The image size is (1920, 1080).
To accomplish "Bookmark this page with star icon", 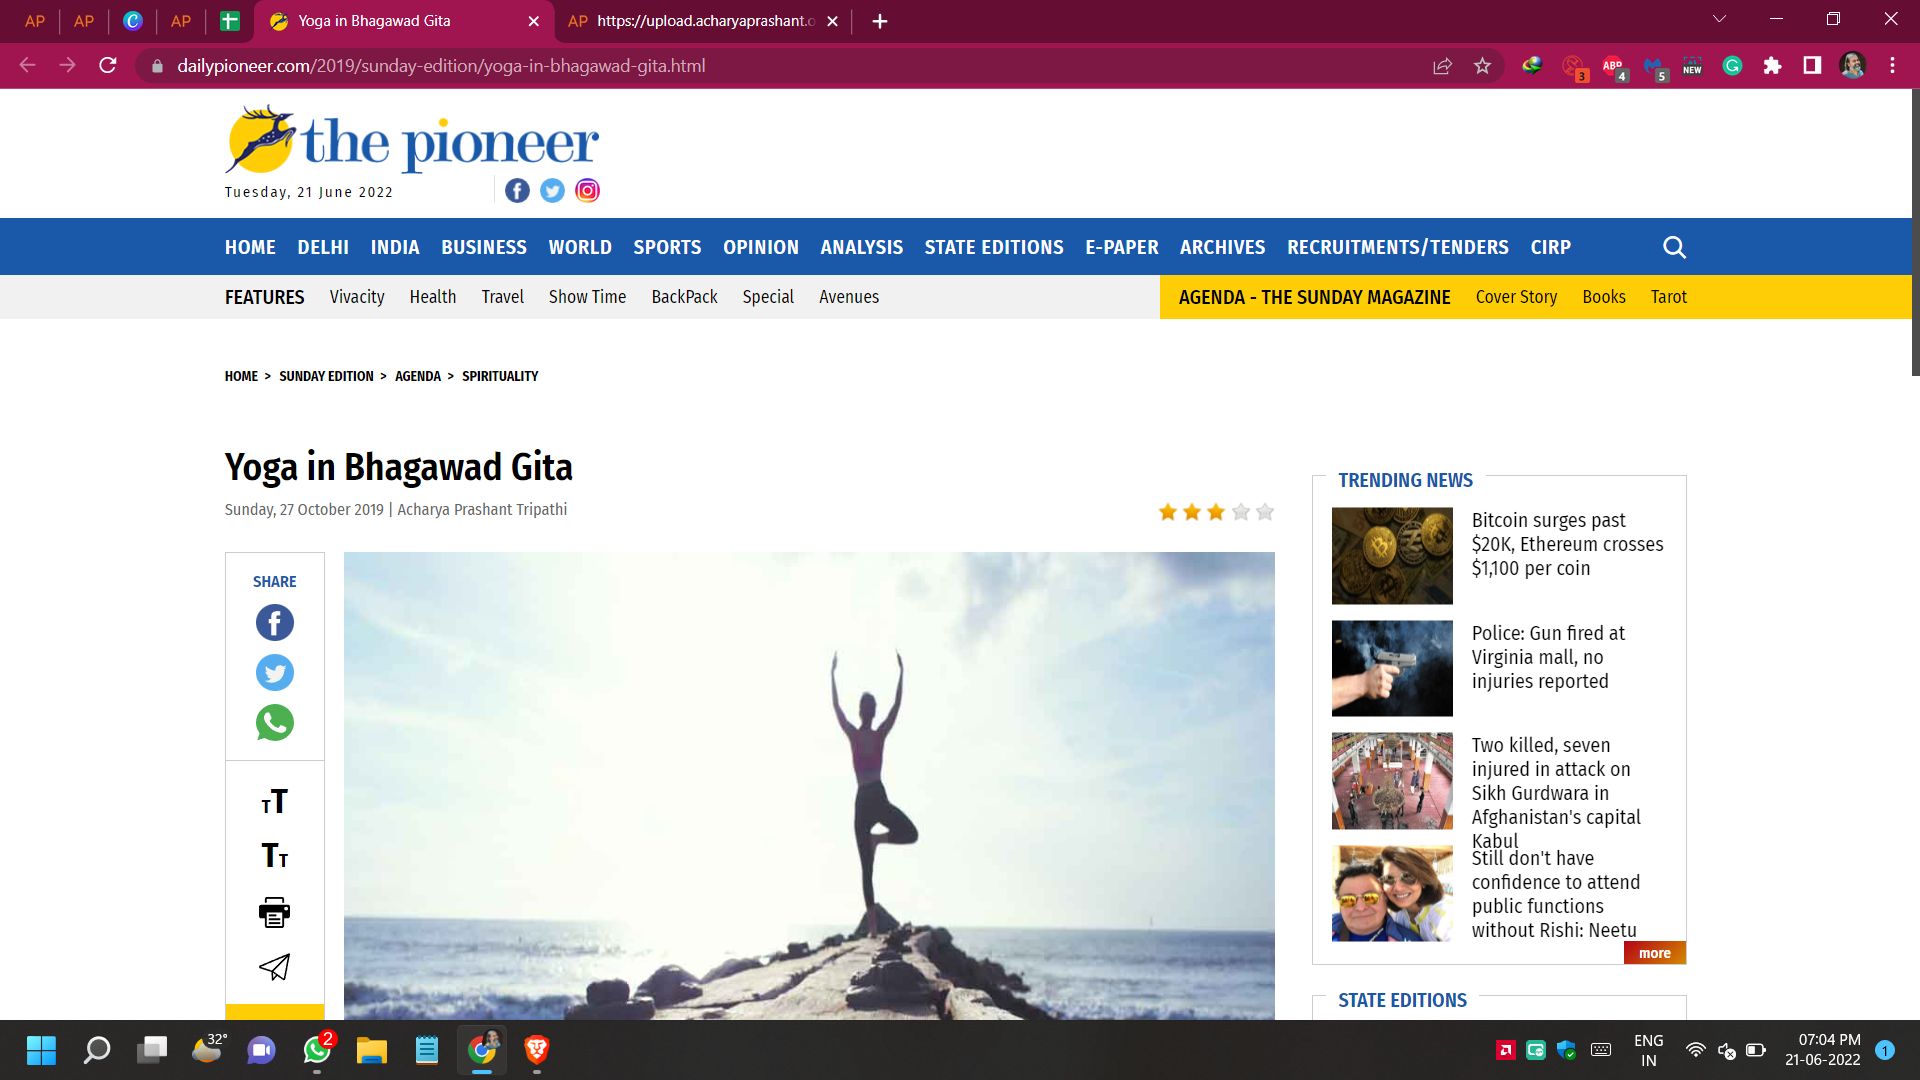I will 1483,66.
